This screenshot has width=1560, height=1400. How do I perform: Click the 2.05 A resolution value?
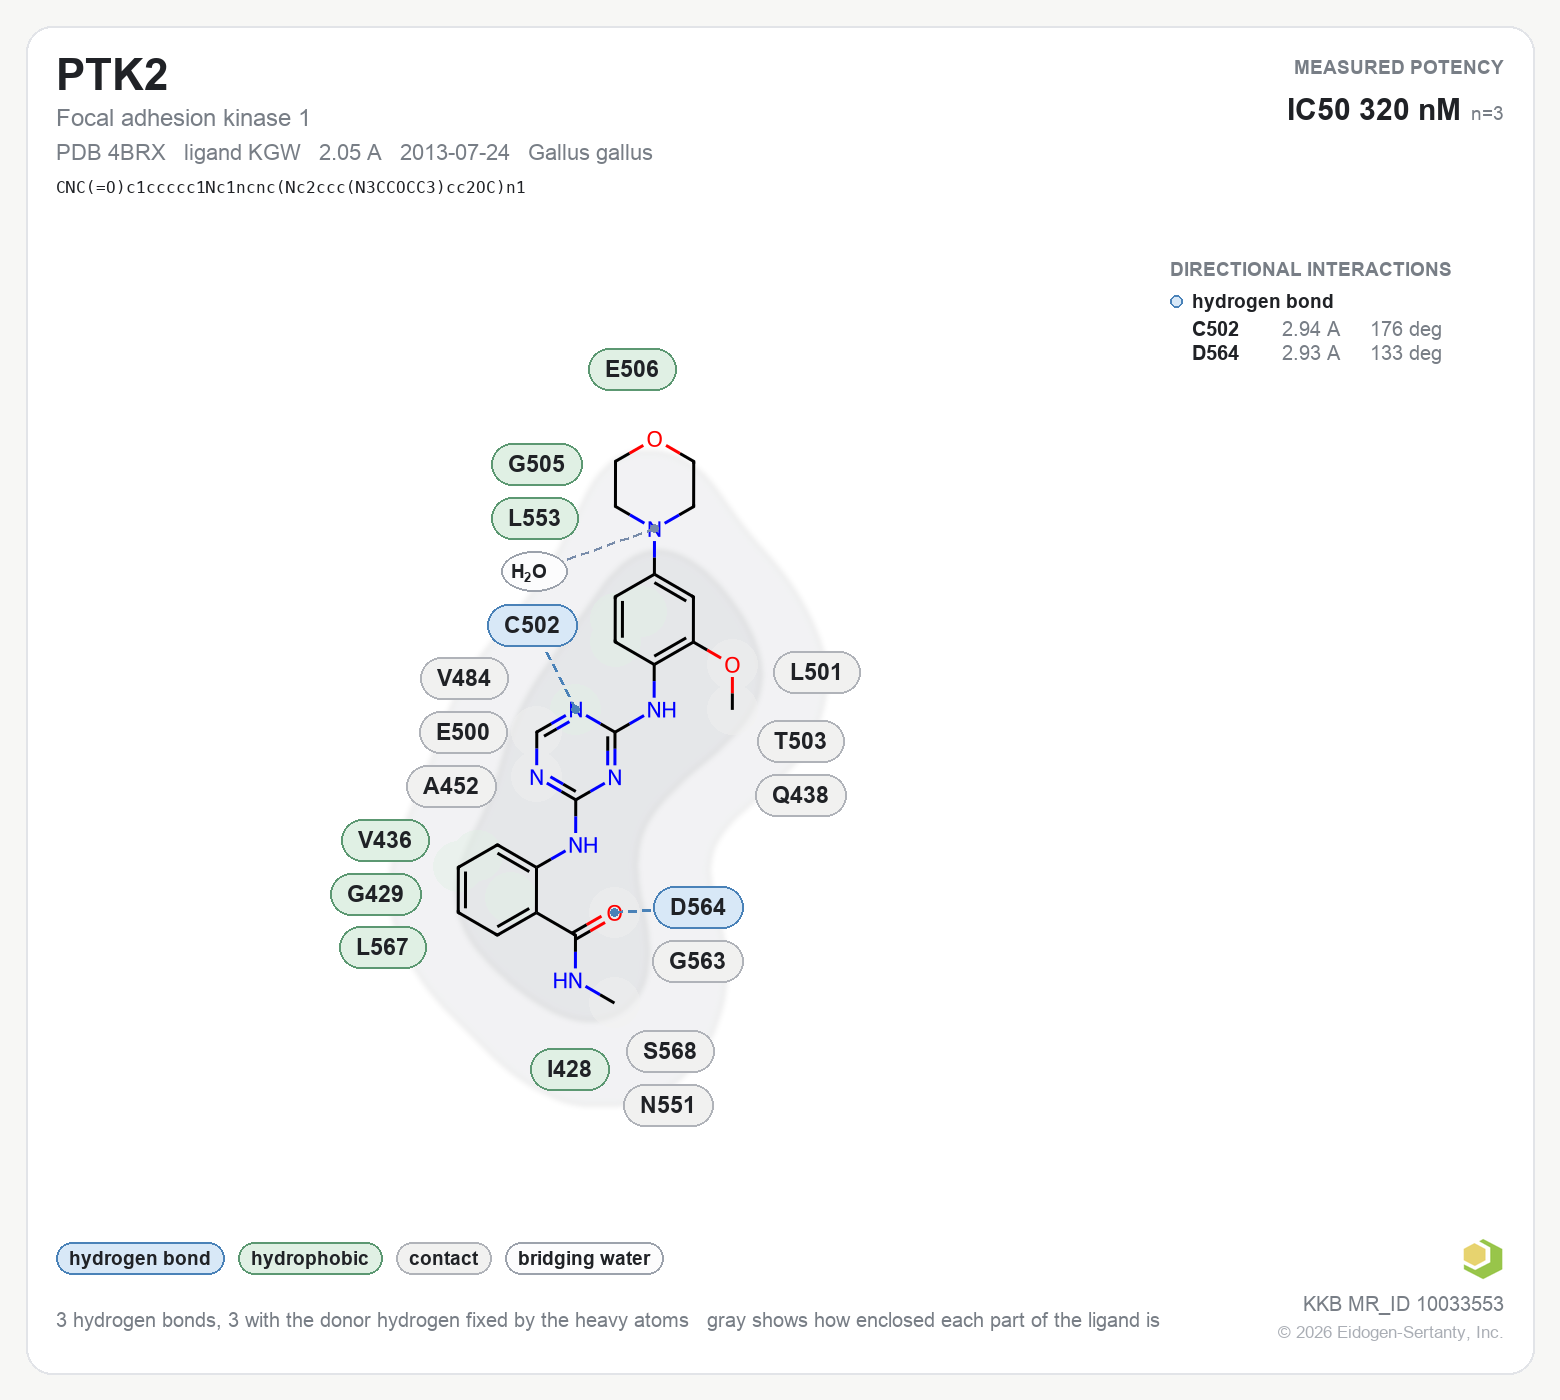[350, 152]
